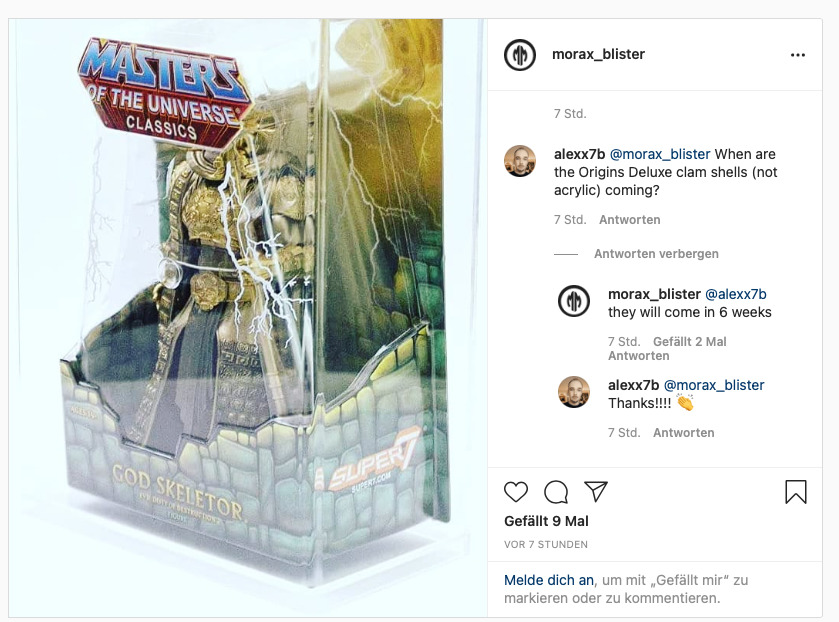The width and height of the screenshot is (839, 622).
Task: Open comments via the speech bubble icon
Action: 556,491
